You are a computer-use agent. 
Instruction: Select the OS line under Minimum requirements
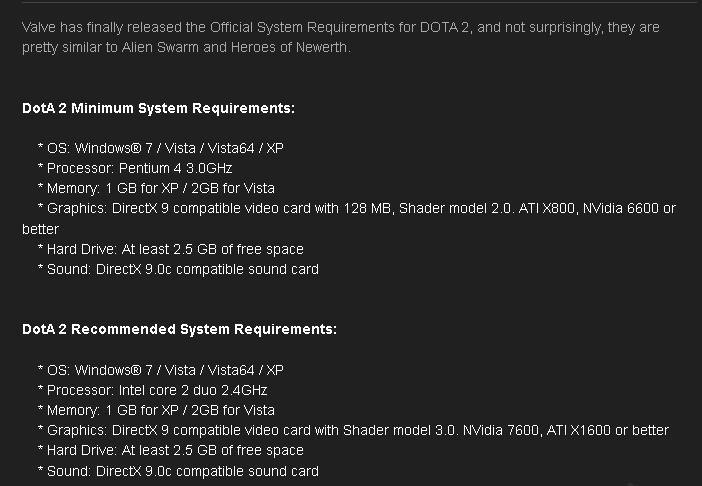[x=160, y=148]
